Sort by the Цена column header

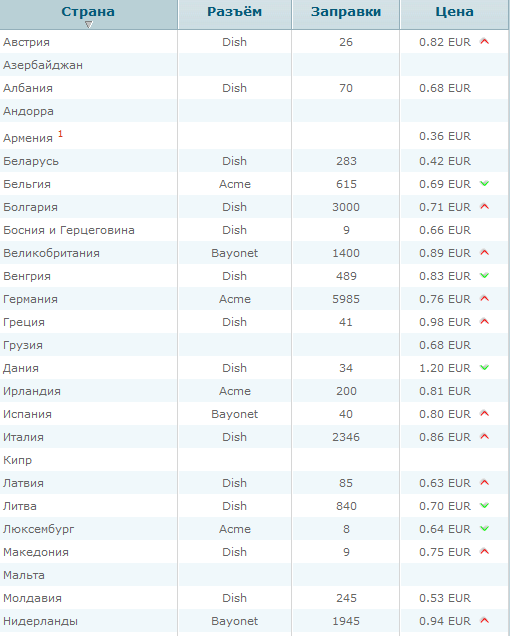click(x=454, y=12)
